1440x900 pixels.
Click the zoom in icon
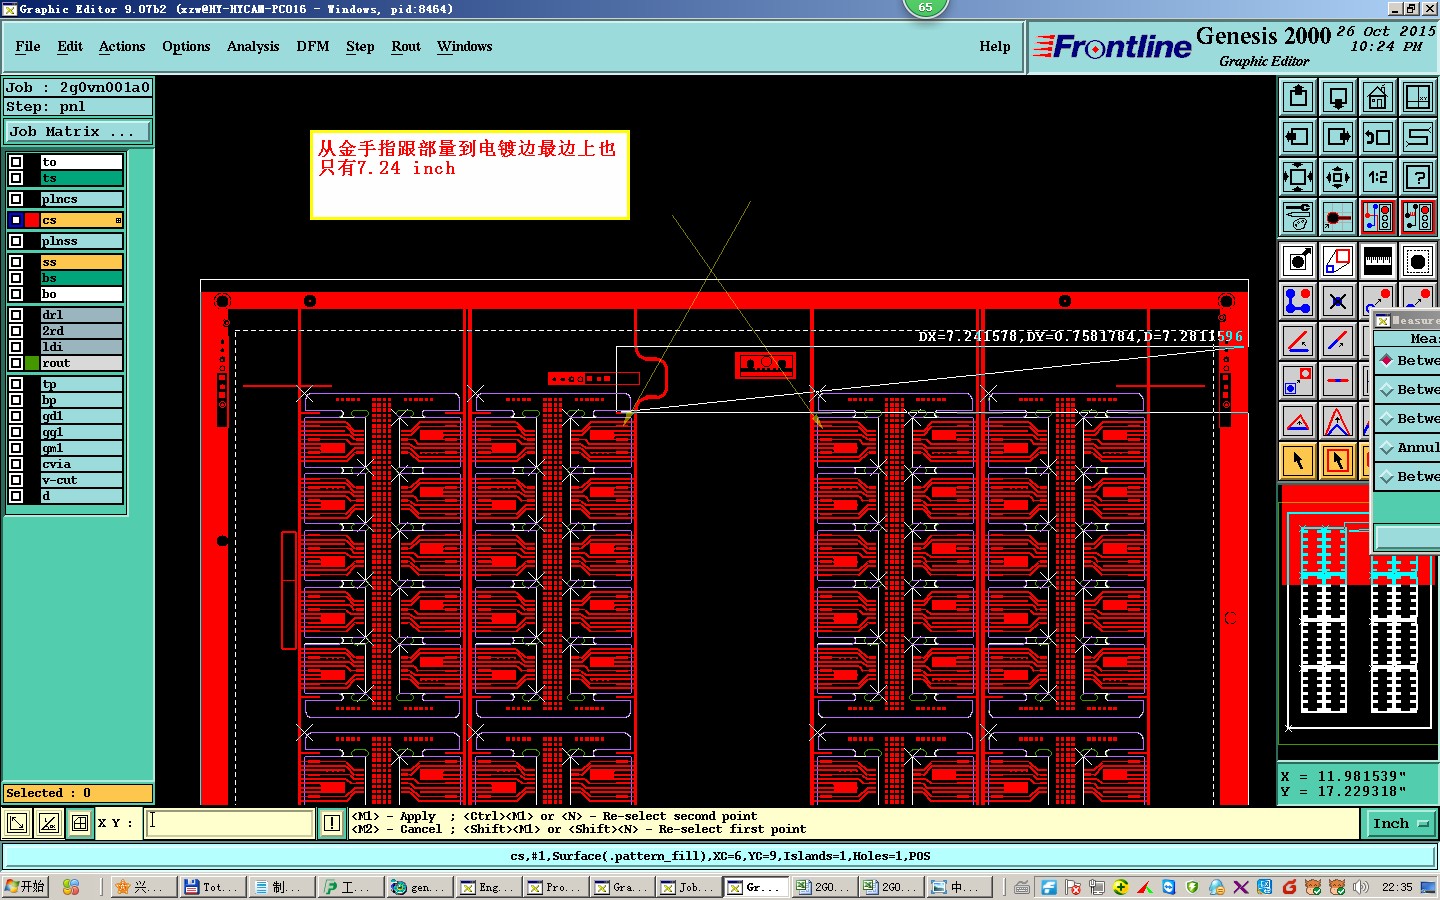[1298, 177]
